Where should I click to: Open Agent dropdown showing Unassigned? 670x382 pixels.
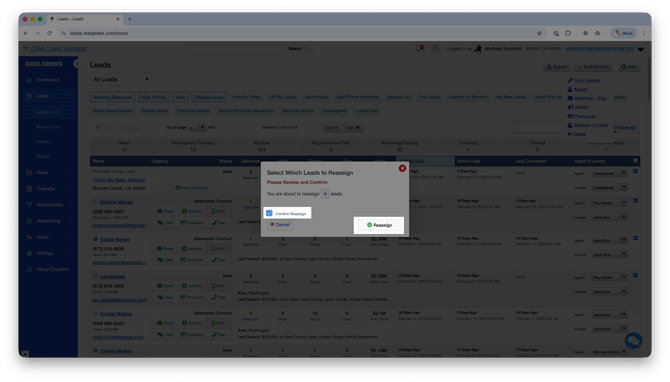pyautogui.click(x=609, y=173)
